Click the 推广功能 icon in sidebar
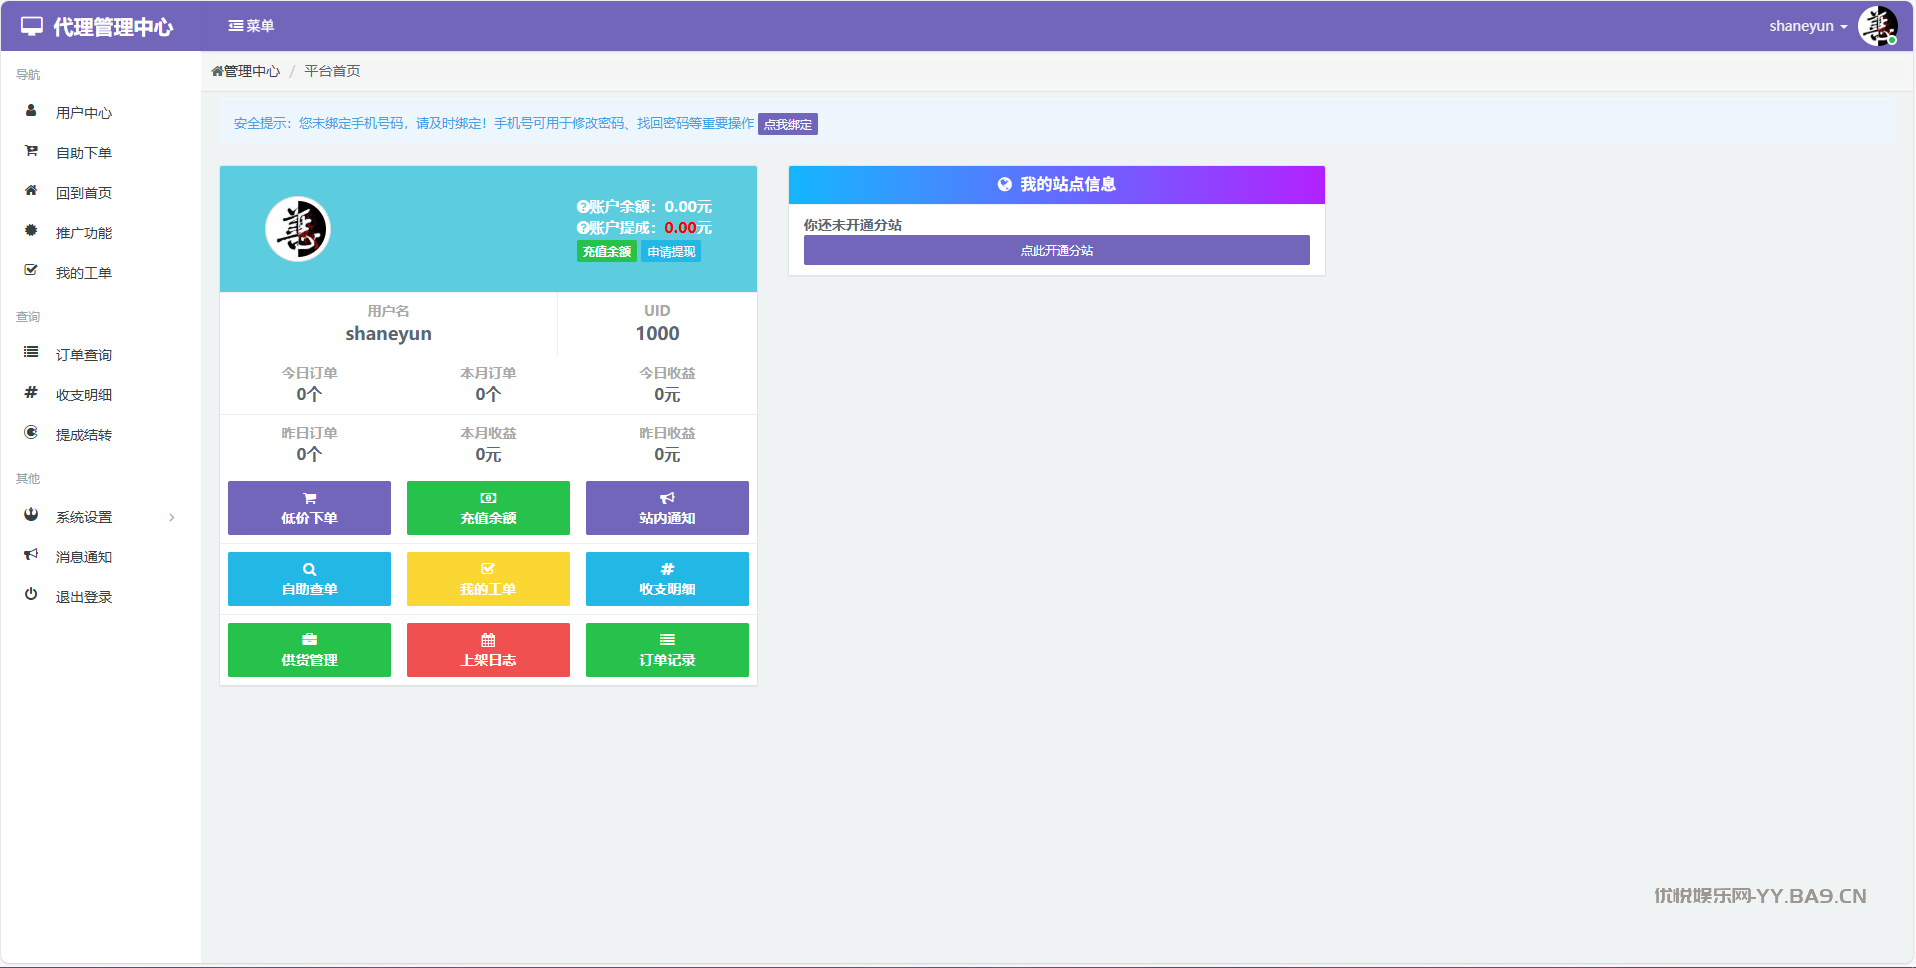Screen dimensions: 1916x968 (x=31, y=231)
